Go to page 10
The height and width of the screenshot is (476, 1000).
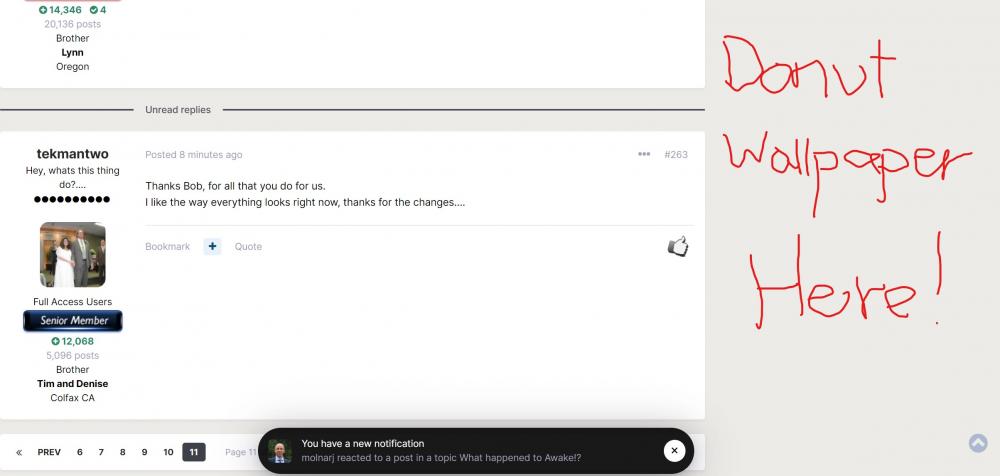[168, 452]
